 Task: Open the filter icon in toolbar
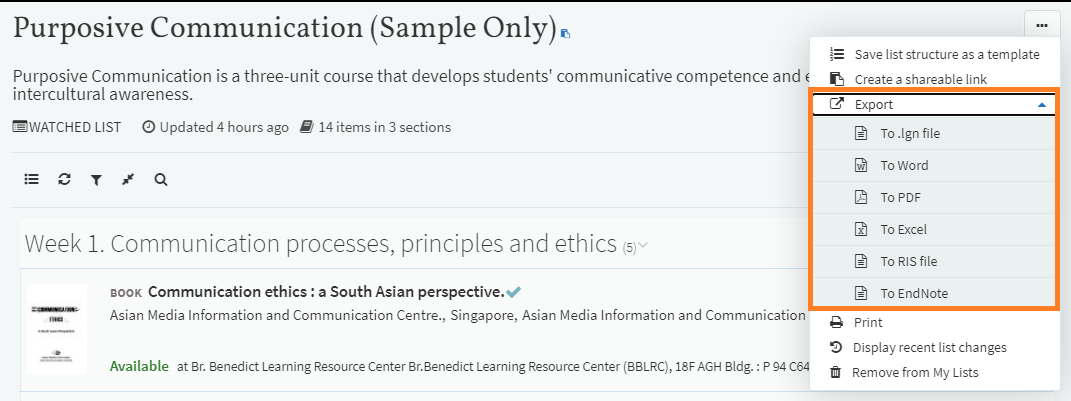[x=96, y=180]
